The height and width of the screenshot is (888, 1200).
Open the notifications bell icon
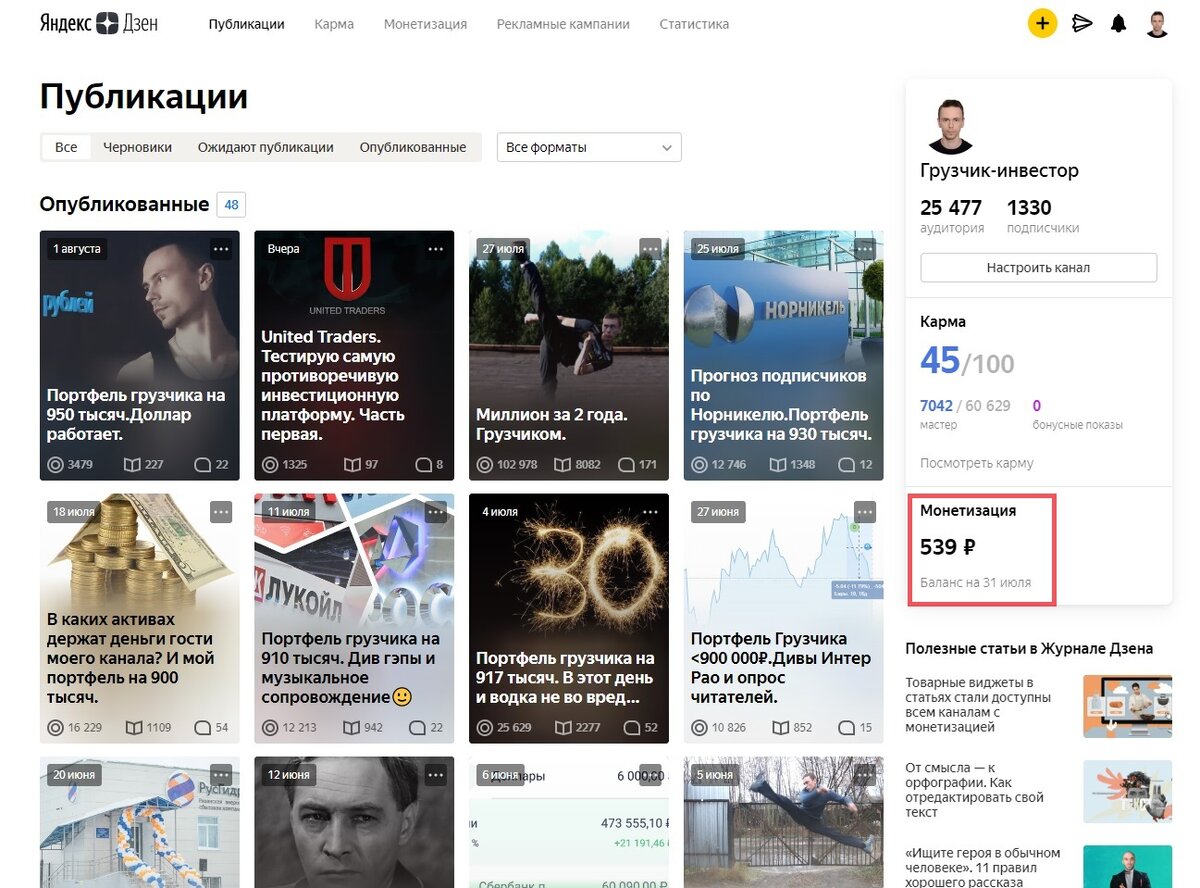point(1119,24)
